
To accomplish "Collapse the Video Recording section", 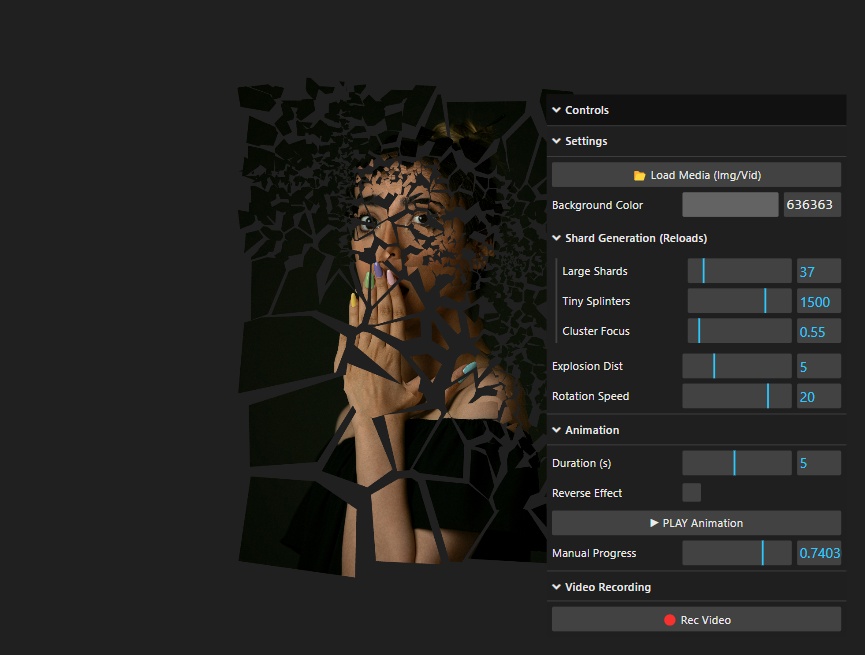I will [557, 587].
